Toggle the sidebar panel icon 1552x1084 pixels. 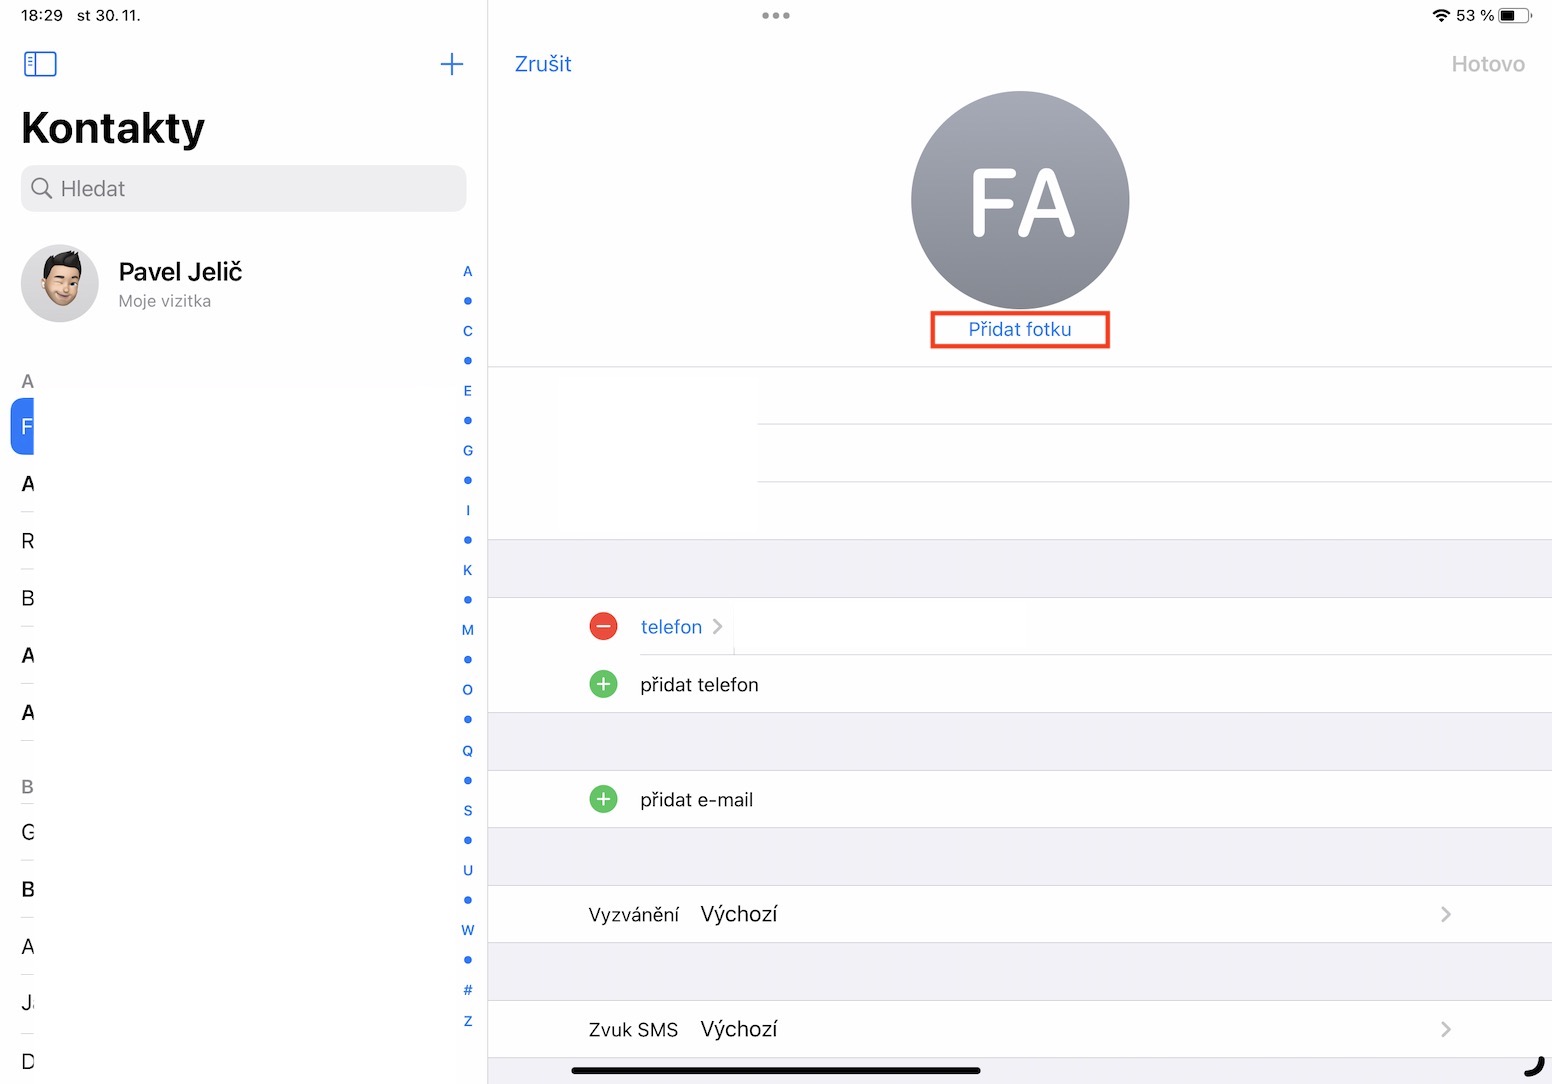tap(40, 64)
